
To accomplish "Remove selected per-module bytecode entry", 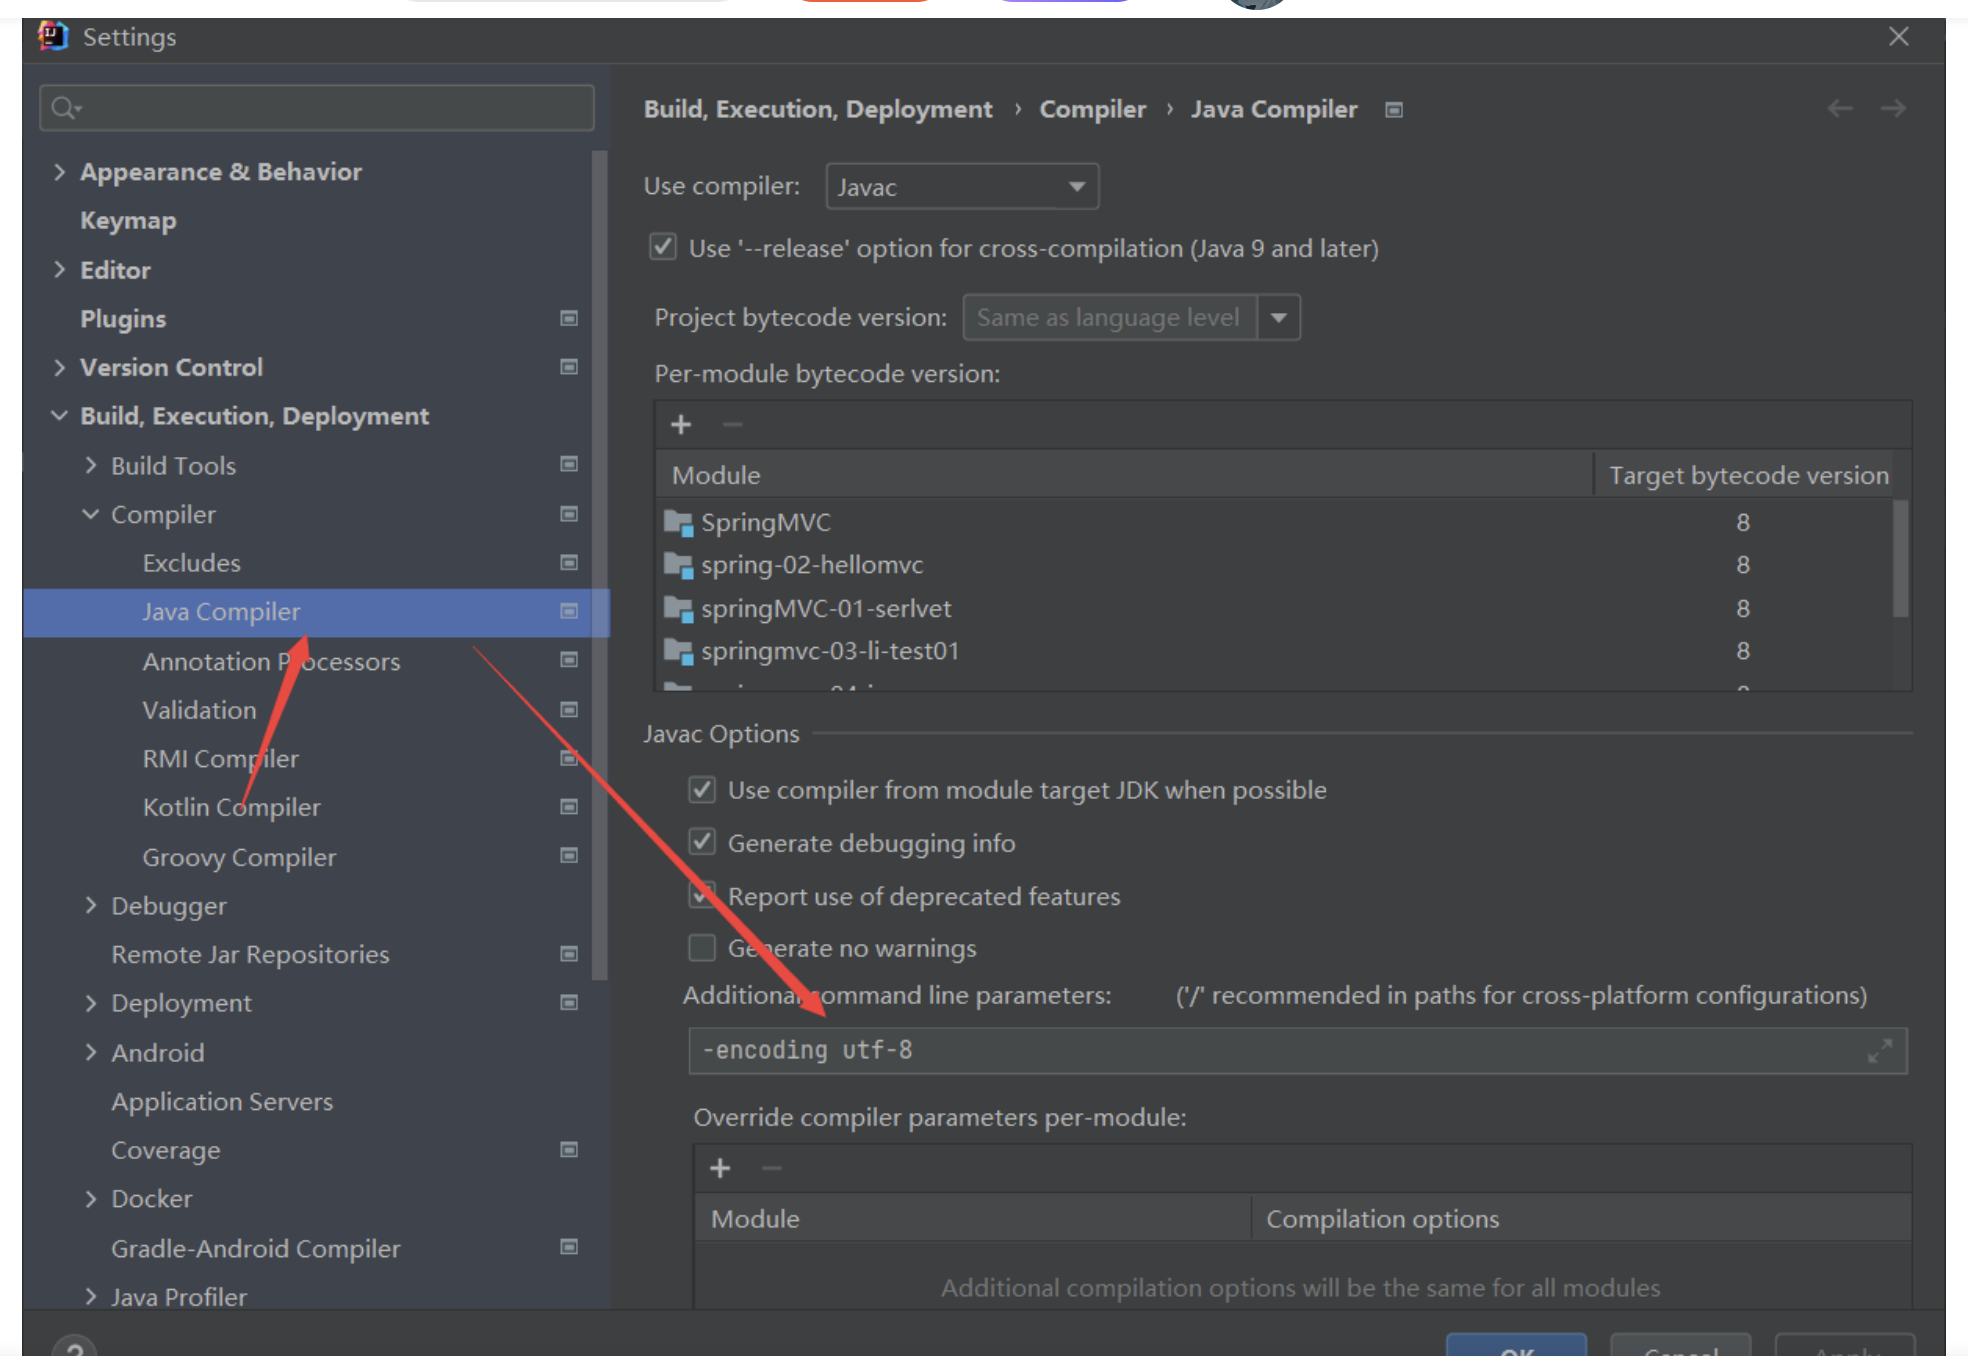I will click(732, 425).
